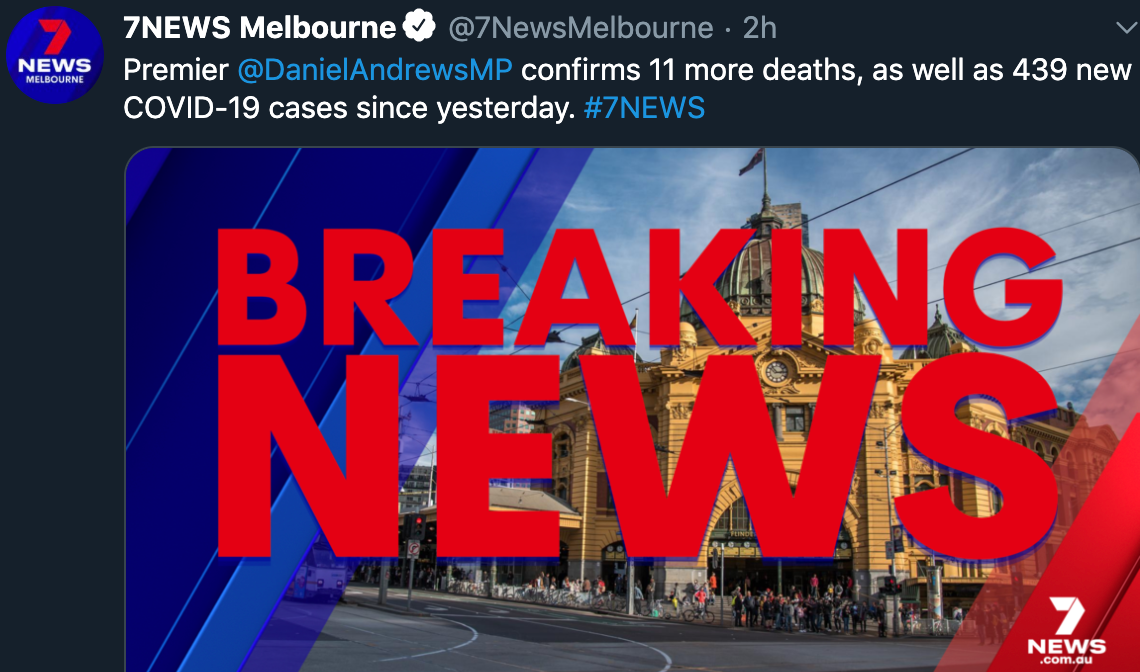Click the tram at the left of the photo

[x=318, y=573]
